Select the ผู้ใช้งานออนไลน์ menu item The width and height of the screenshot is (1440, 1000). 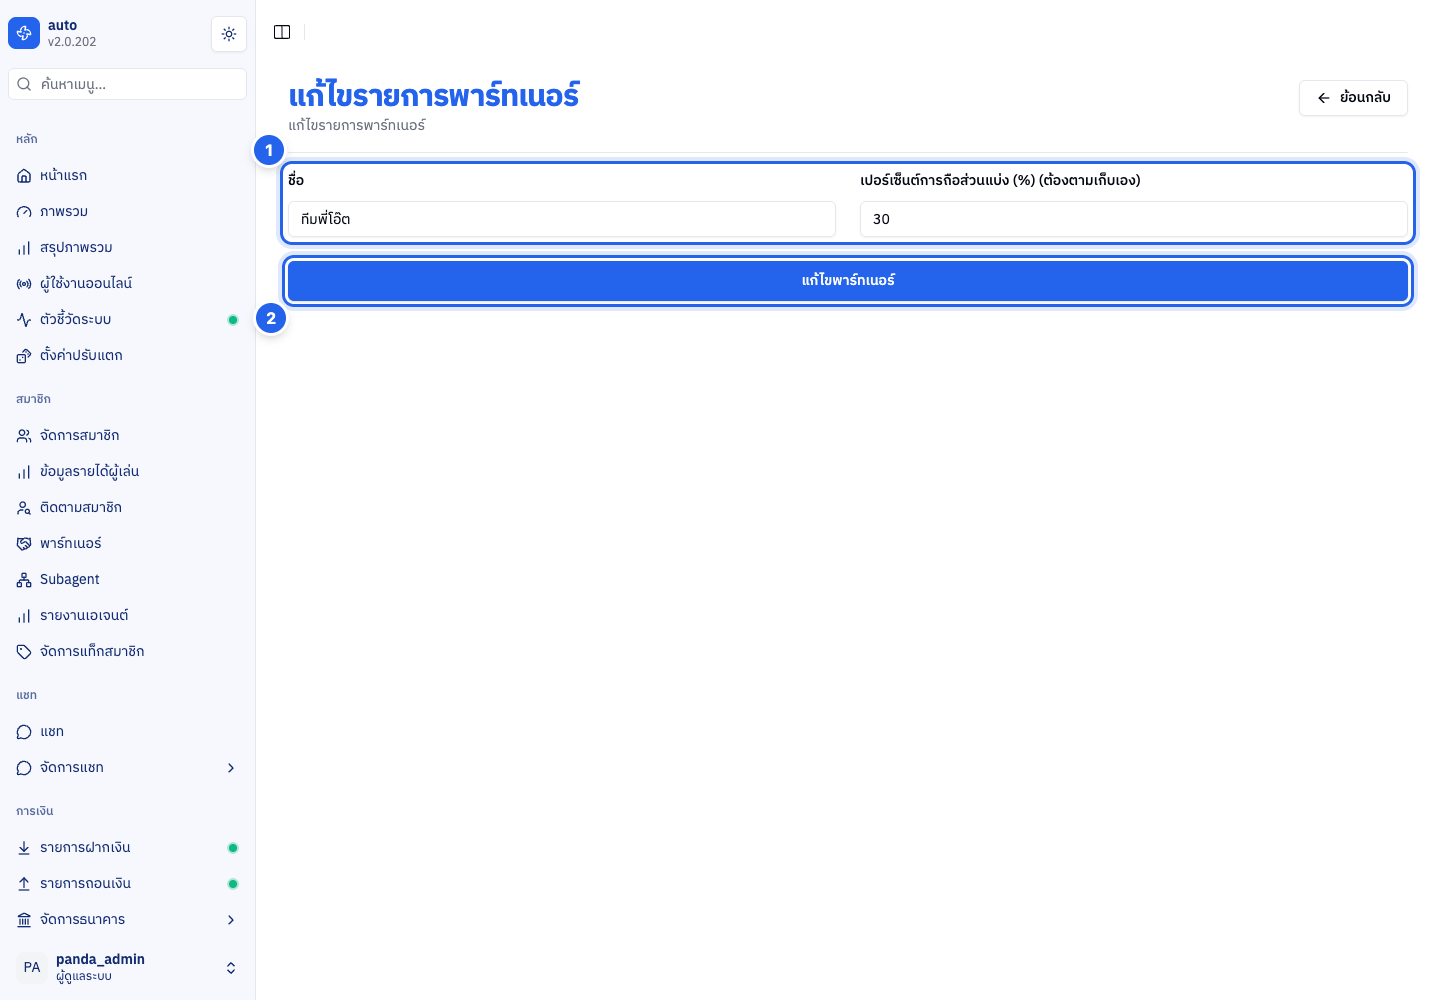[x=127, y=284]
